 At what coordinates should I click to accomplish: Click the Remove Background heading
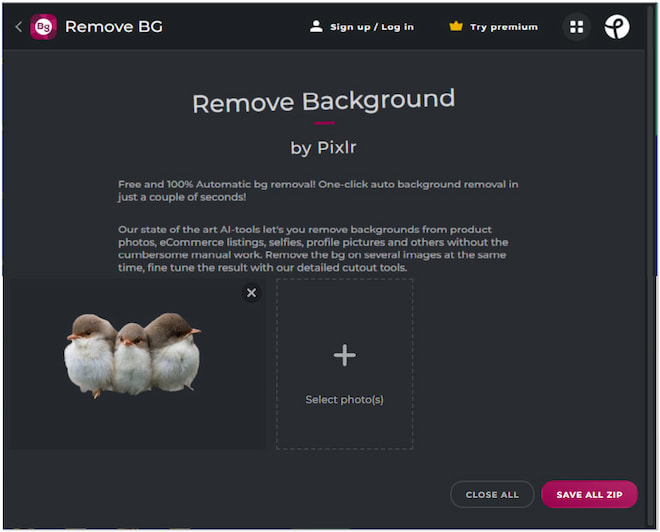(323, 102)
